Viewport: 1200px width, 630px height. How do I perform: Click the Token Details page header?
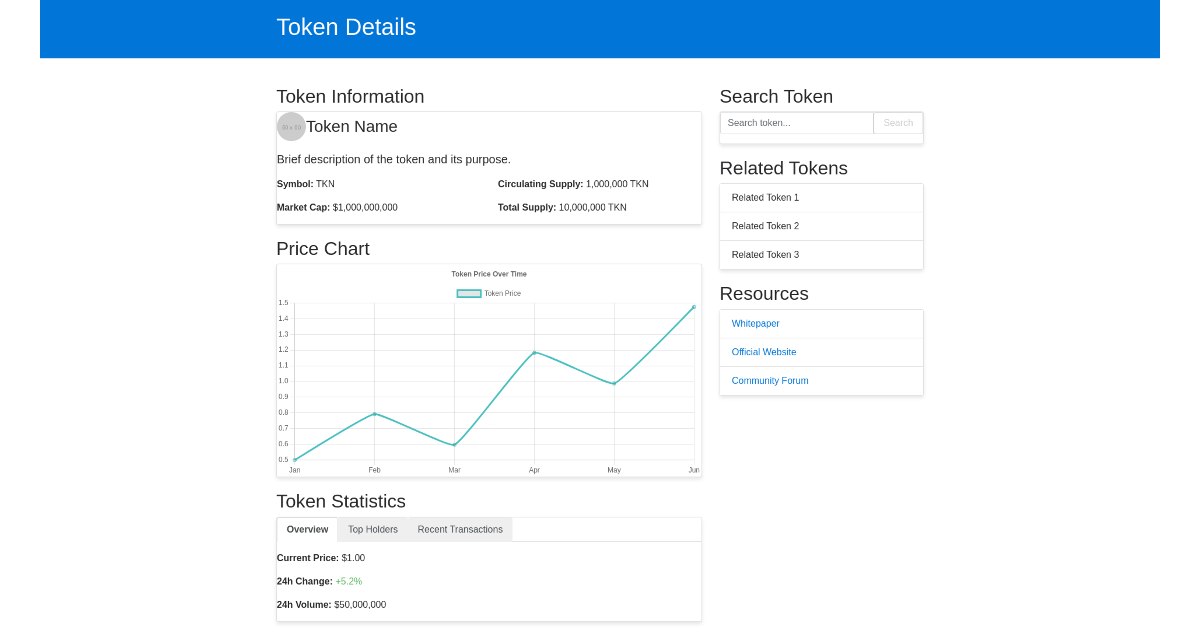point(346,27)
